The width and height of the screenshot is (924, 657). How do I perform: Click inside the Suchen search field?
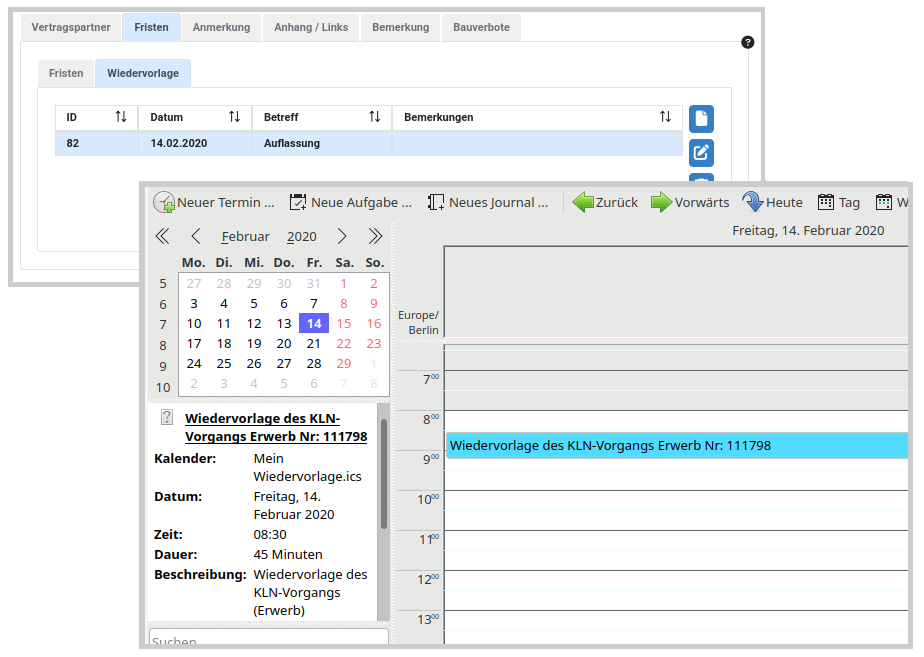(x=268, y=641)
